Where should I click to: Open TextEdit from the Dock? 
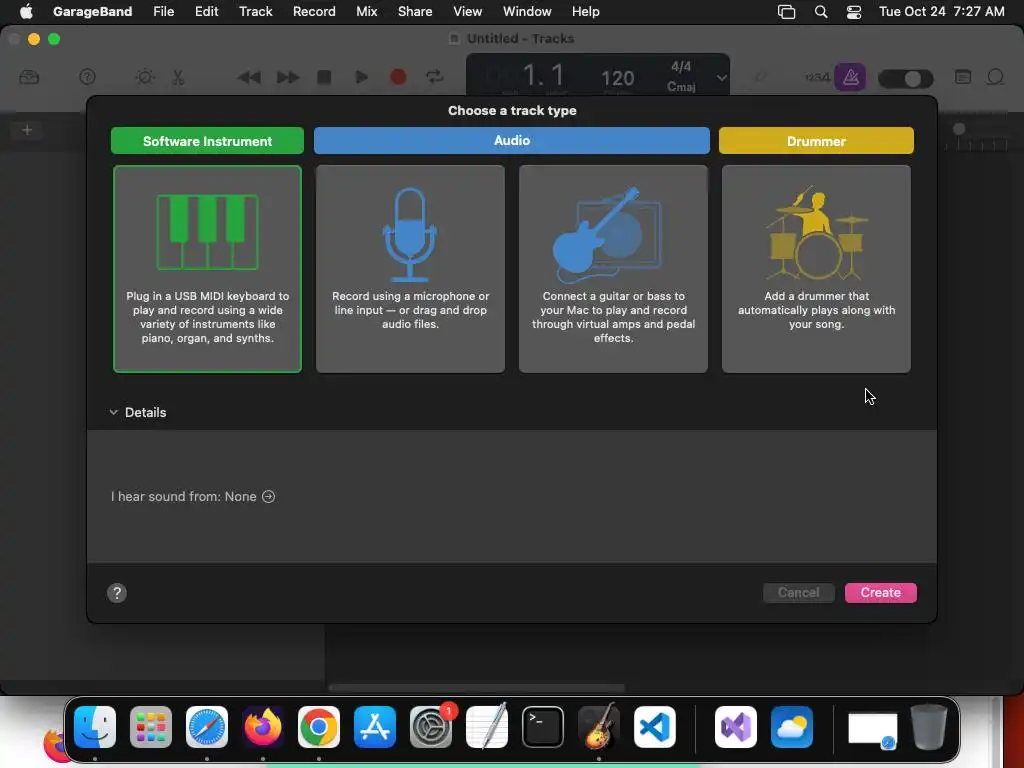coord(487,726)
